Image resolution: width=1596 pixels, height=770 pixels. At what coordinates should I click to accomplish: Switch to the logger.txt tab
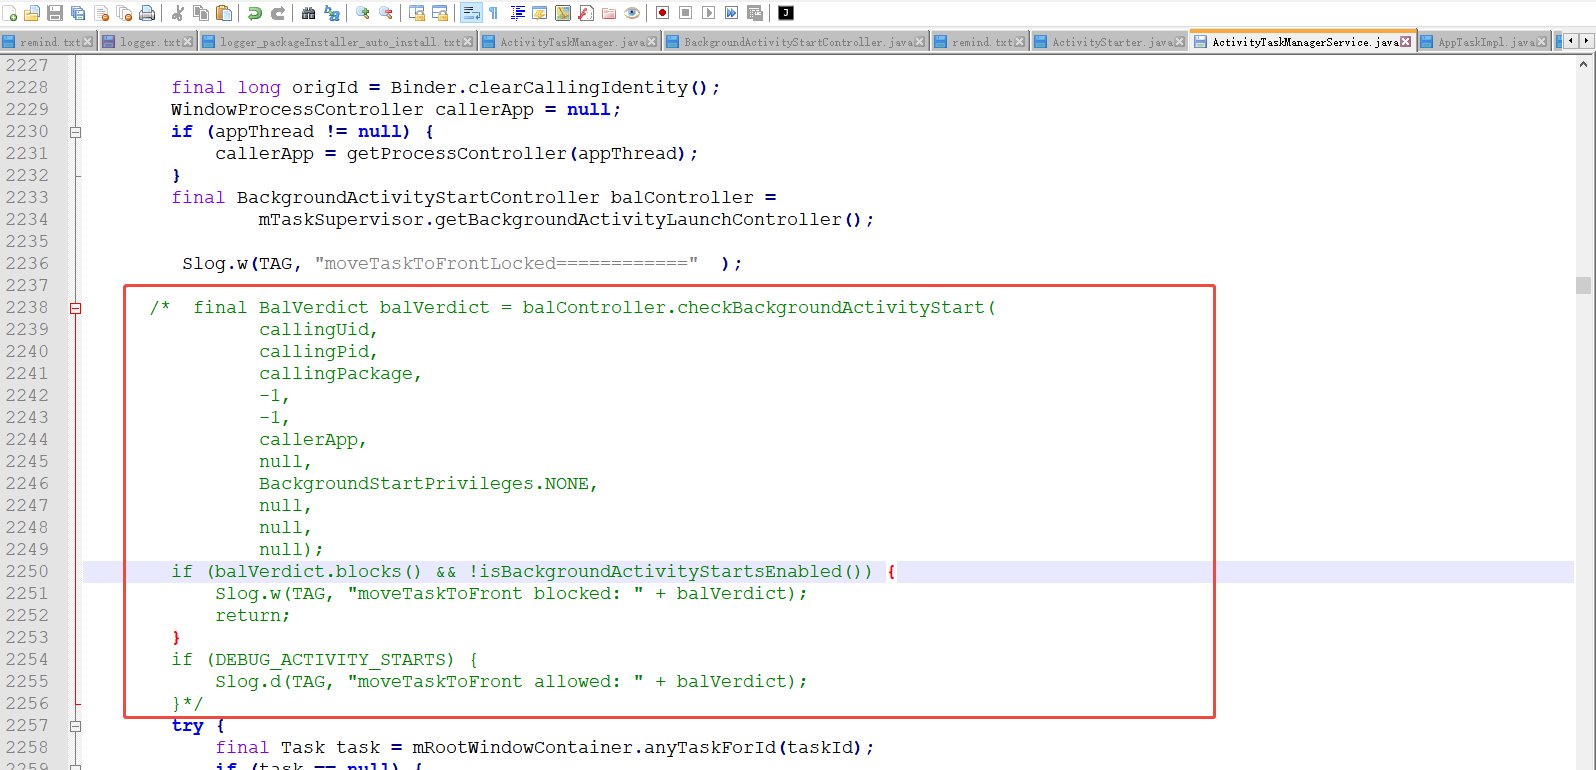pos(146,42)
